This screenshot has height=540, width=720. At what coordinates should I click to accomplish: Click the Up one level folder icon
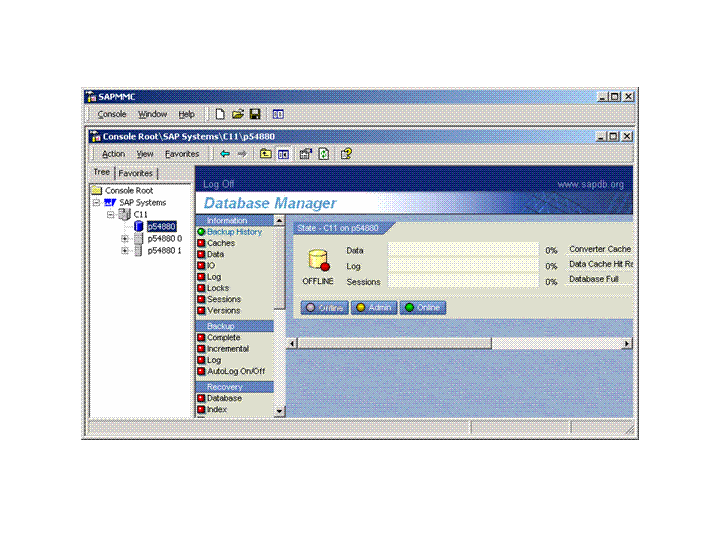click(266, 154)
